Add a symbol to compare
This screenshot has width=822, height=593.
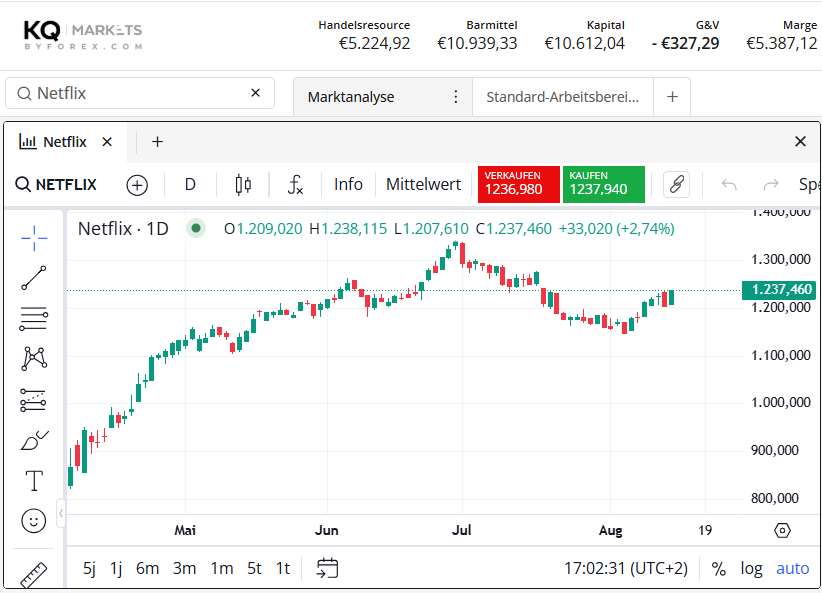[137, 185]
